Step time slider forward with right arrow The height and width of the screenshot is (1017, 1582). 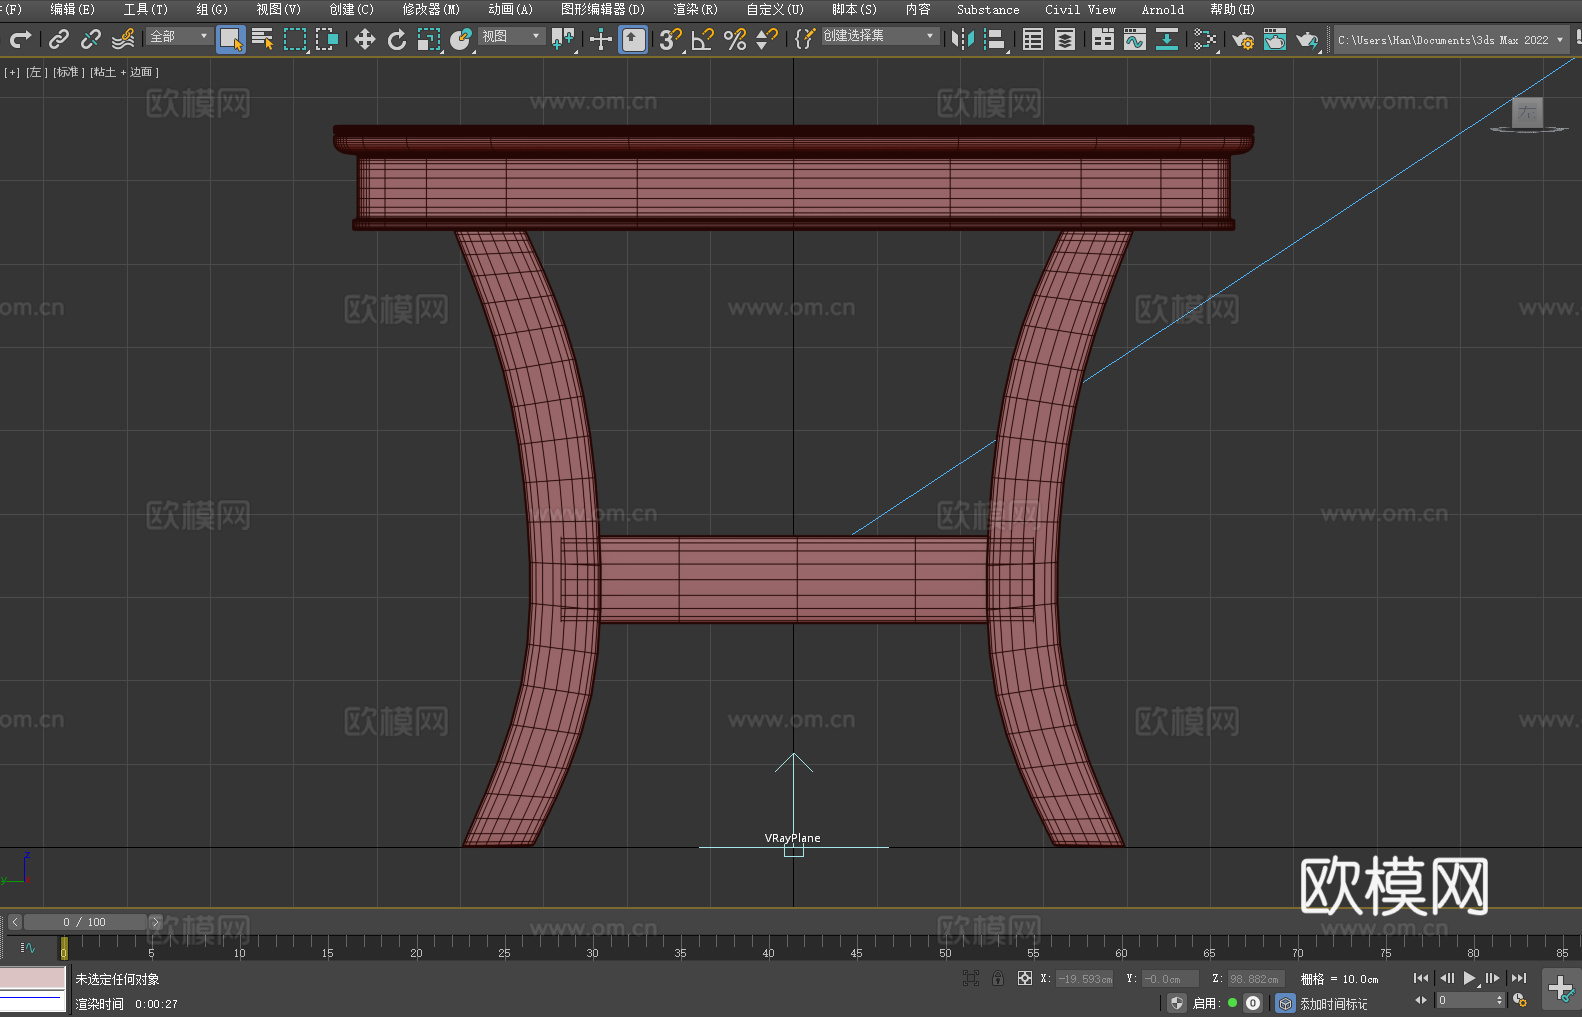pyautogui.click(x=155, y=922)
